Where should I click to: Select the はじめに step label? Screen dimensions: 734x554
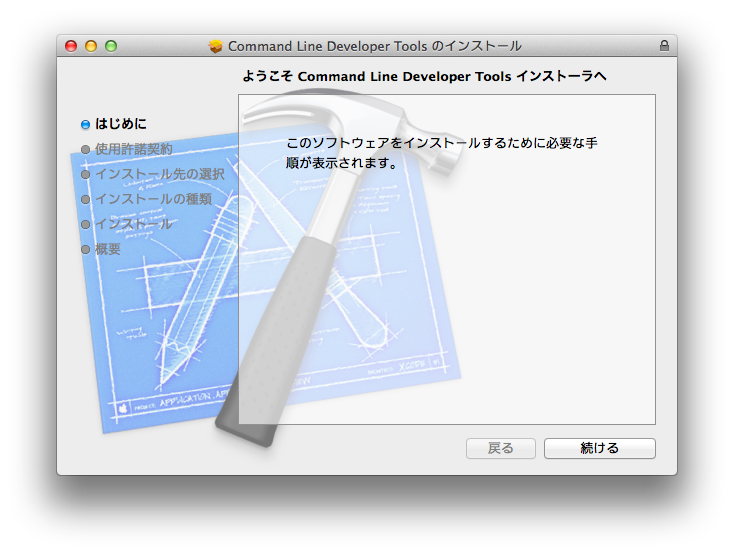coord(121,124)
